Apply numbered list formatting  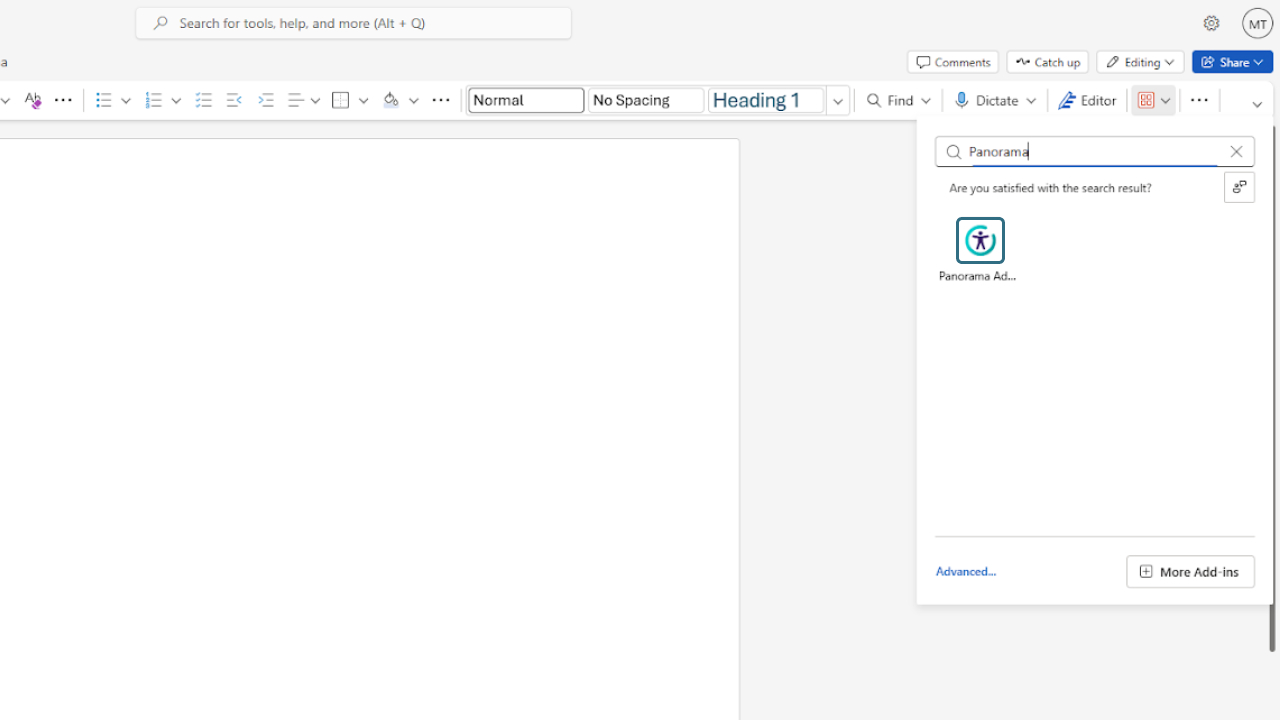tap(153, 100)
